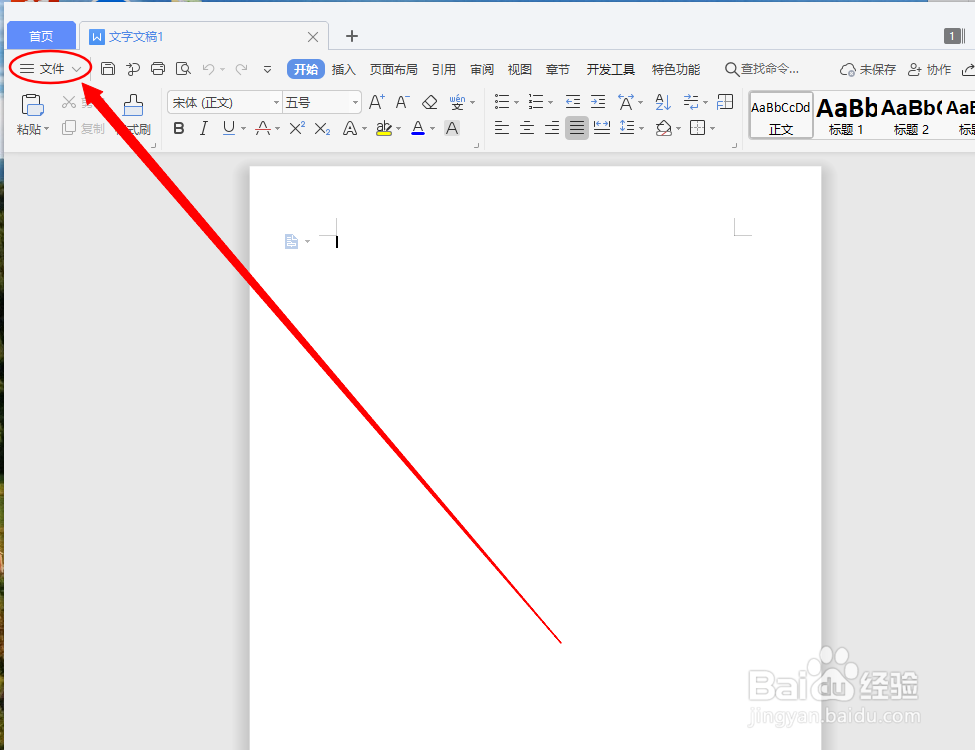Screen dimensions: 975x750
Task: Apply the blue font color
Action: coord(418,128)
